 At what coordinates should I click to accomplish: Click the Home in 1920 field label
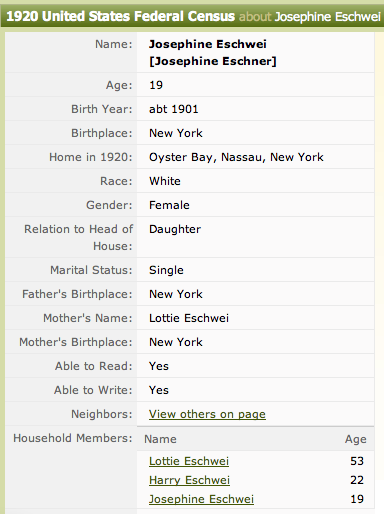[91, 157]
